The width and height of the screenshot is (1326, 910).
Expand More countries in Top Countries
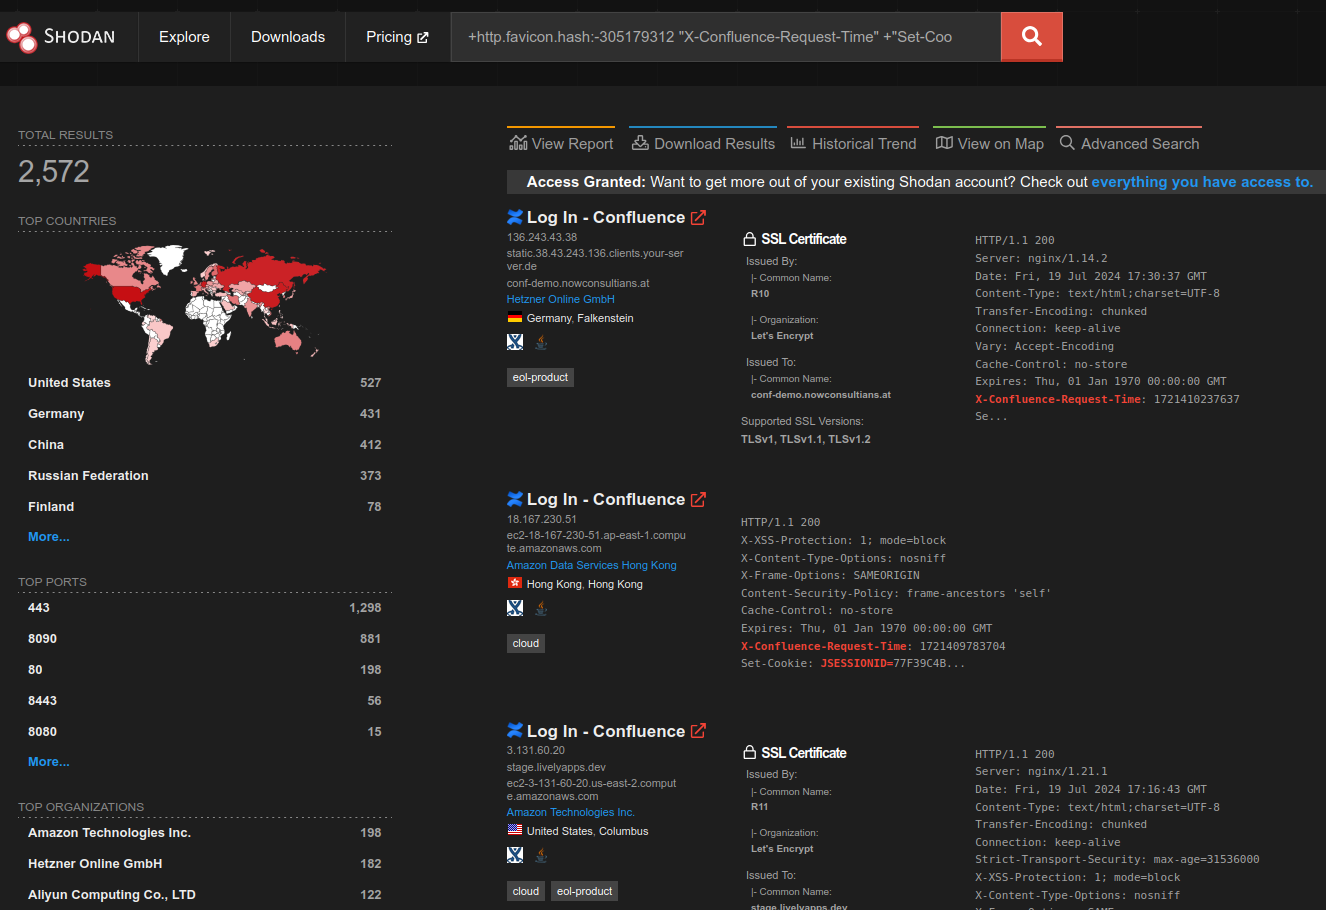click(48, 536)
